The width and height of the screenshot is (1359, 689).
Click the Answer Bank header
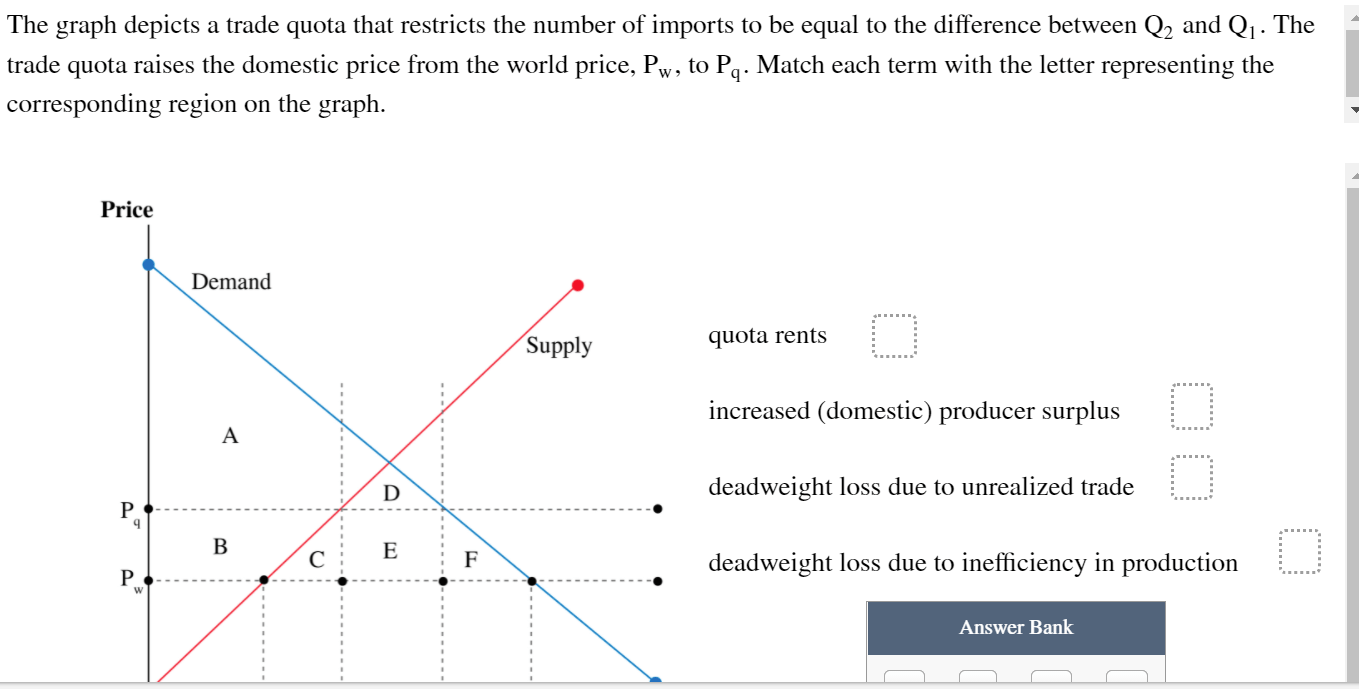(1016, 628)
